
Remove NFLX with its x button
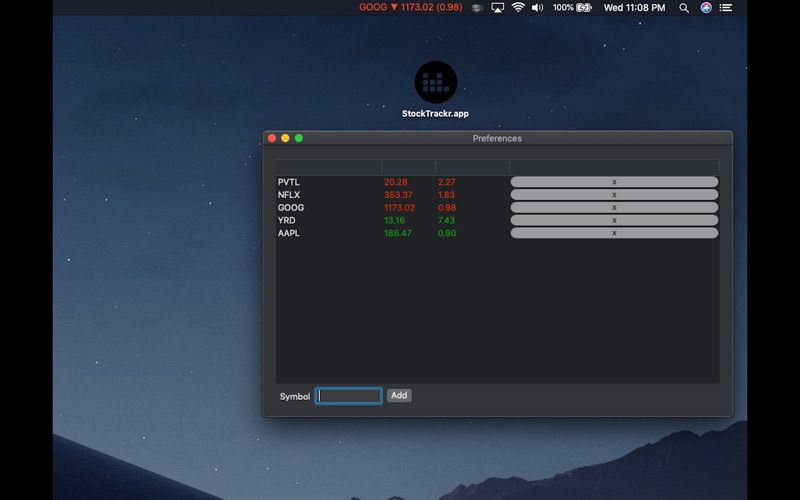coord(614,195)
